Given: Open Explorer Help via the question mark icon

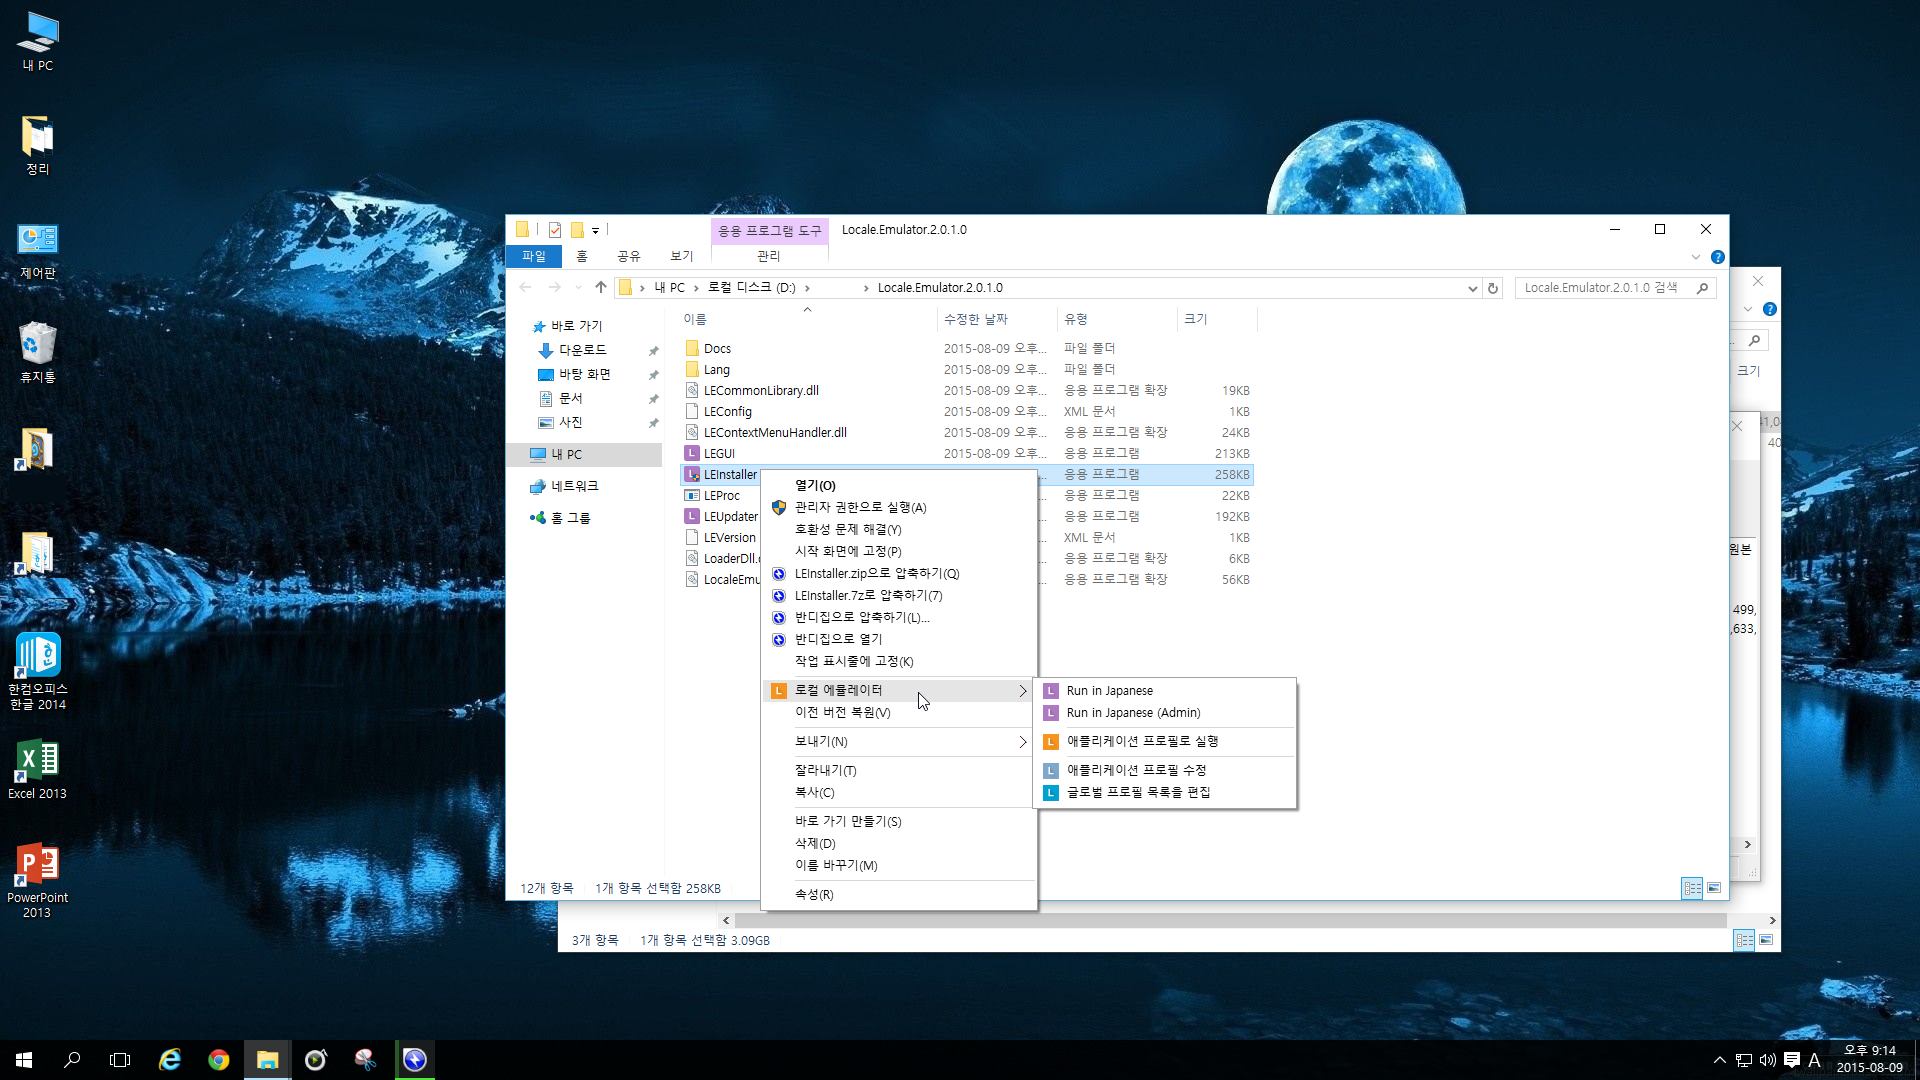Looking at the screenshot, I should [x=1718, y=257].
